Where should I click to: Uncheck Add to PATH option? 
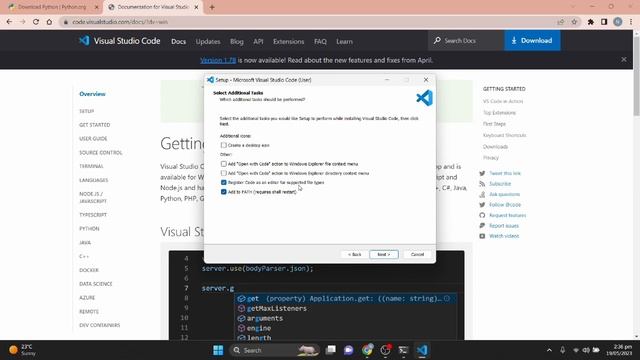coord(224,192)
